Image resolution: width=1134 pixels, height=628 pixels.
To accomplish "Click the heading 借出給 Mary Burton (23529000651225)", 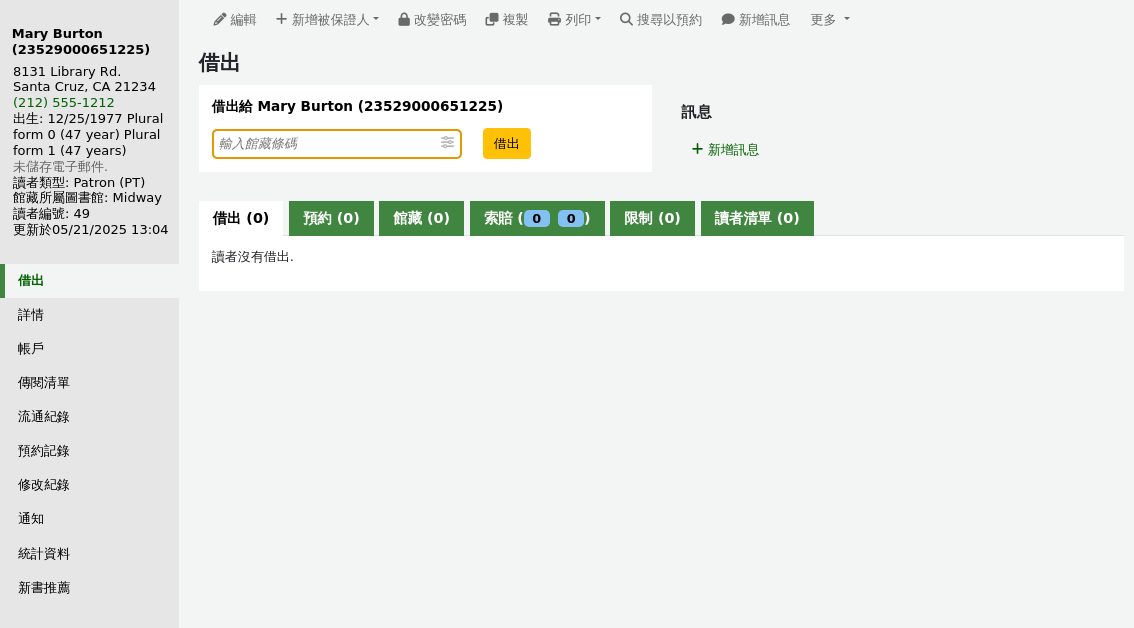I will [x=357, y=106].
